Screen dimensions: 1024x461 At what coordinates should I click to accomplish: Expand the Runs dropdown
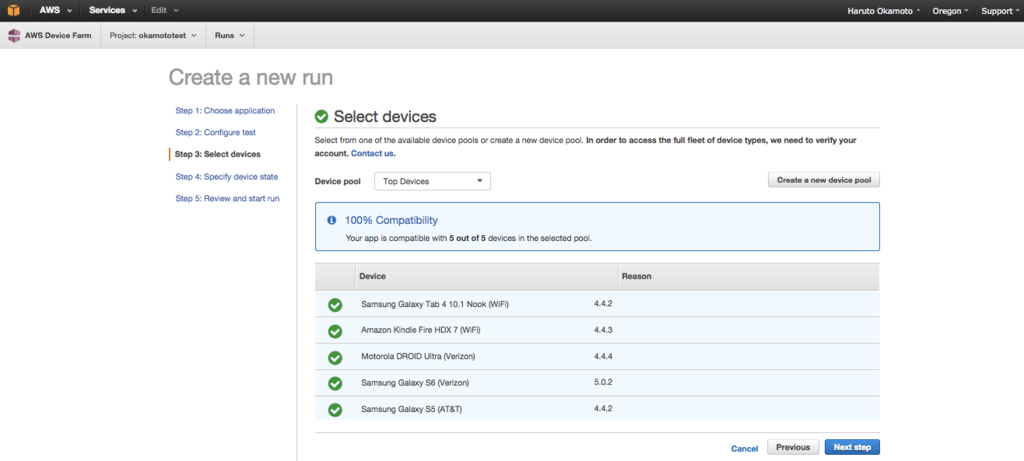229,35
